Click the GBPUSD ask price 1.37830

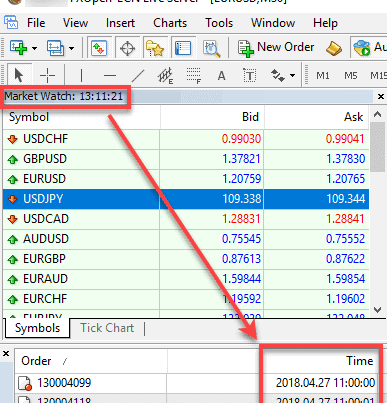[x=345, y=159]
